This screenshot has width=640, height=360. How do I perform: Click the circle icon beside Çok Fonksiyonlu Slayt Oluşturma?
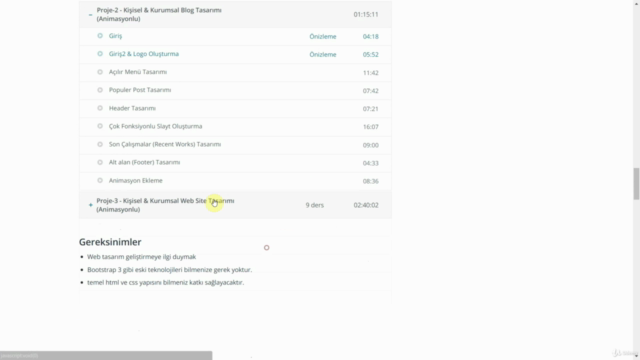tap(100, 126)
